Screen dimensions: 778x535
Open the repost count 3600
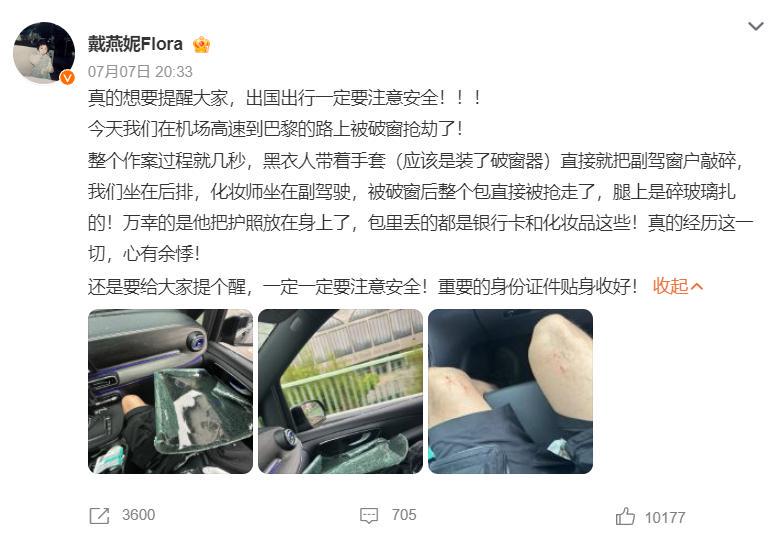tap(138, 515)
